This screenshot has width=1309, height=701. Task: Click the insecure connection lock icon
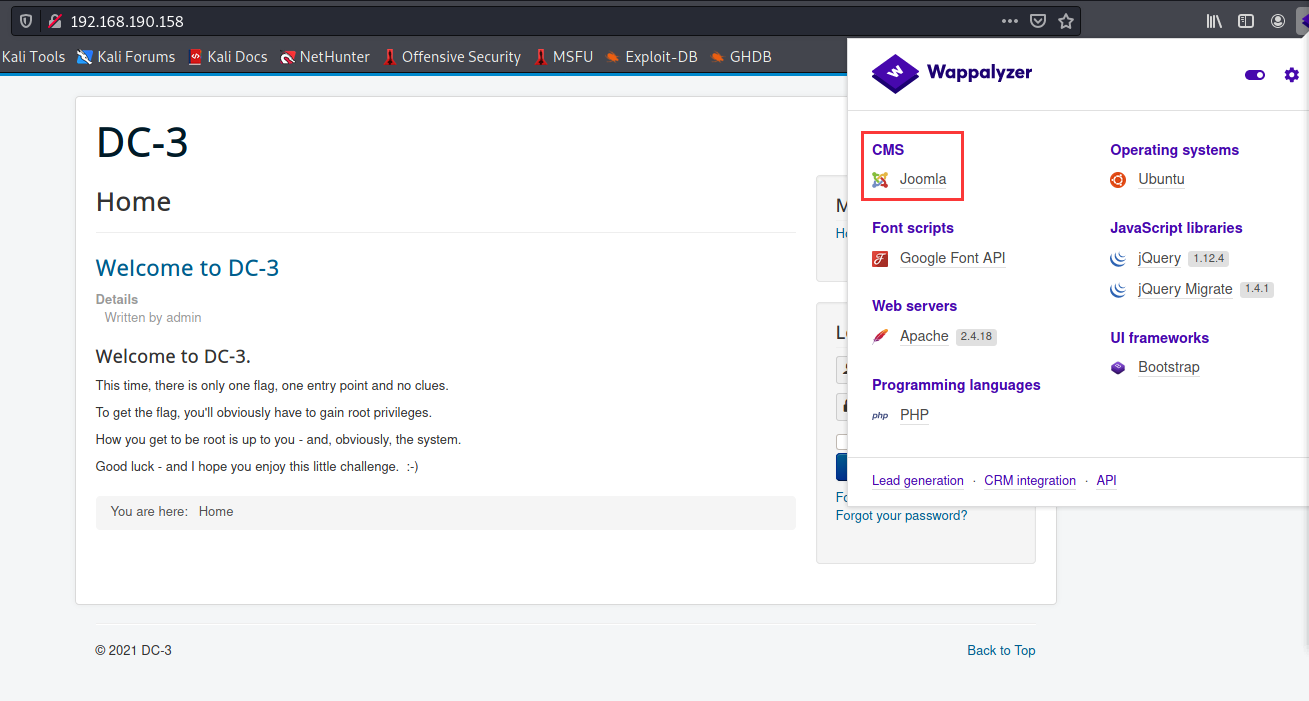[54, 21]
